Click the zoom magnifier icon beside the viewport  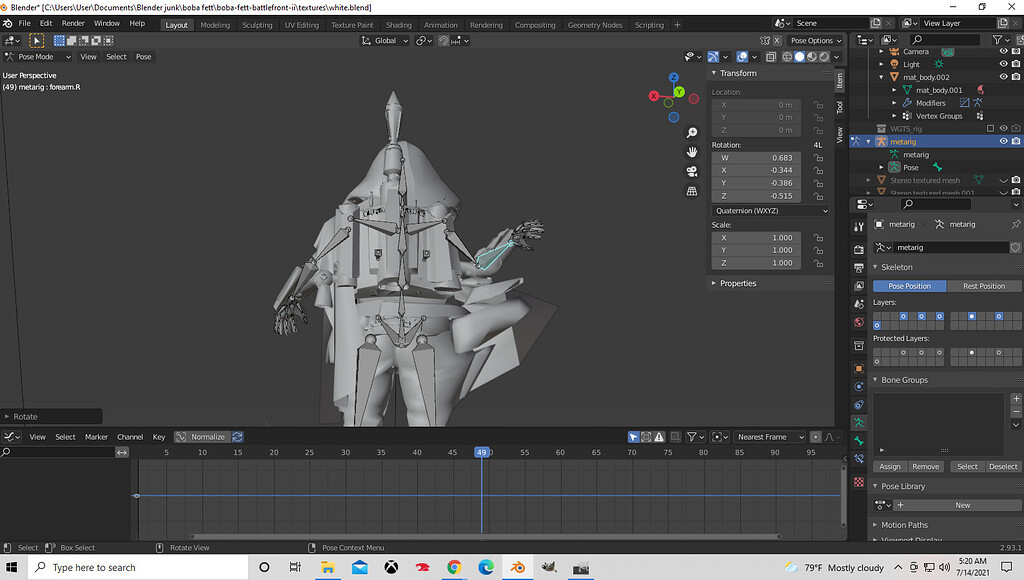[691, 133]
